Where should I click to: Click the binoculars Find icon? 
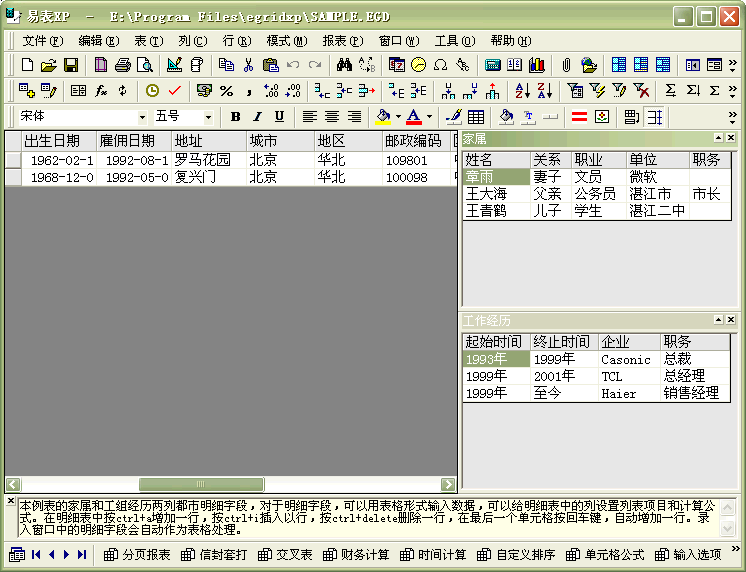pos(344,65)
